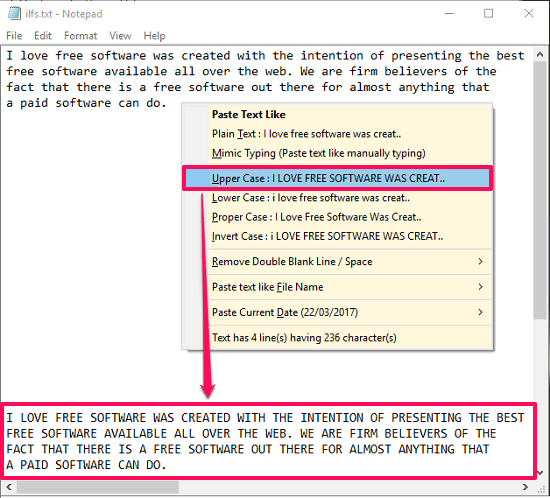Viewport: 550px width, 498px height.
Task: Click vertical scrollbar up arrow
Action: coord(540,55)
